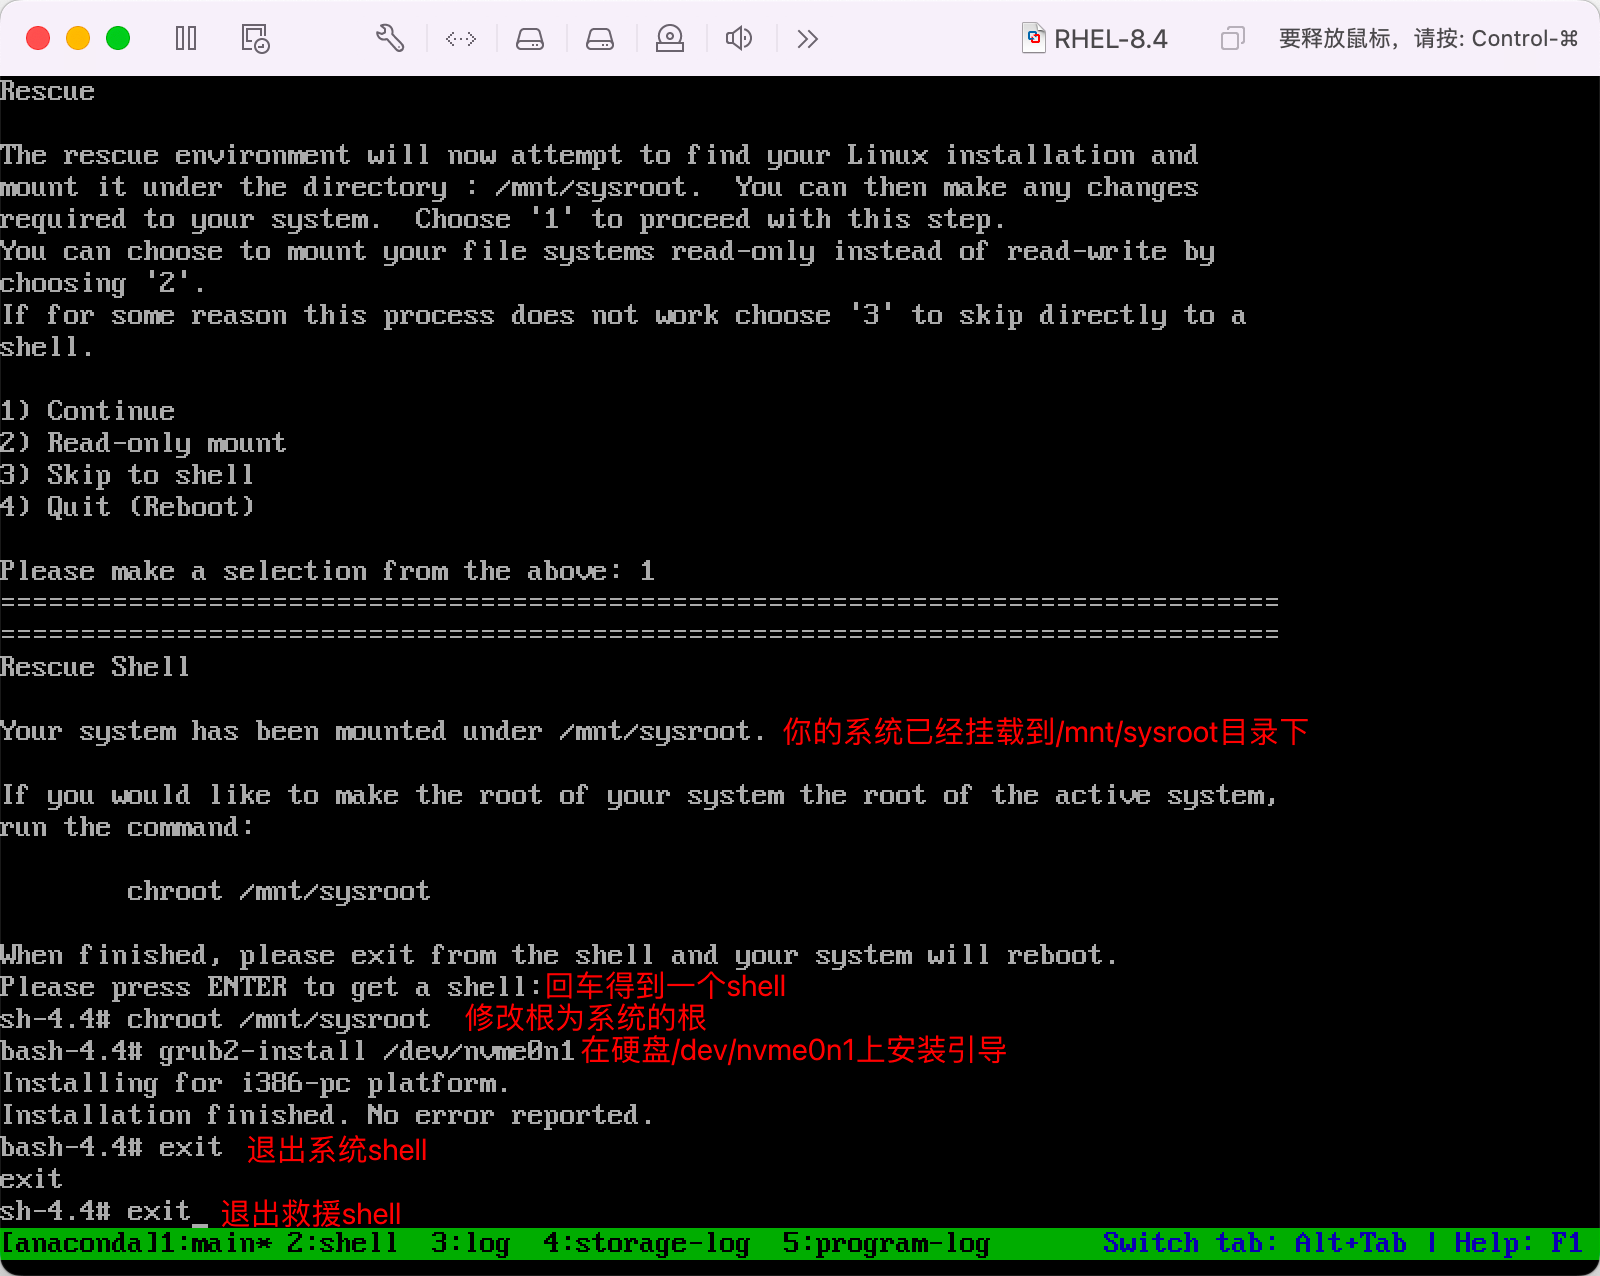
Task: Open the 5:program-log tab
Action: coord(886,1243)
